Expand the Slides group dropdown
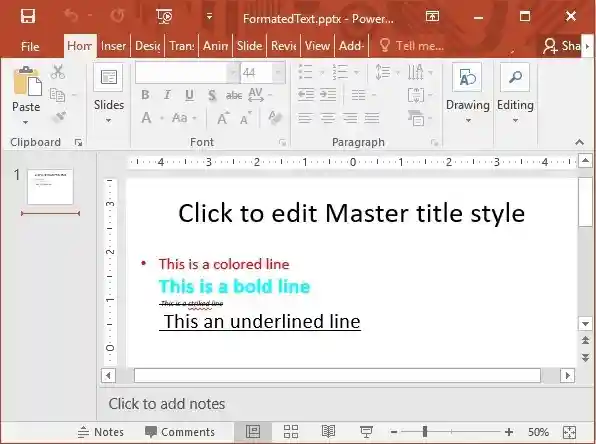Image resolution: width=596 pixels, height=444 pixels. point(109,121)
